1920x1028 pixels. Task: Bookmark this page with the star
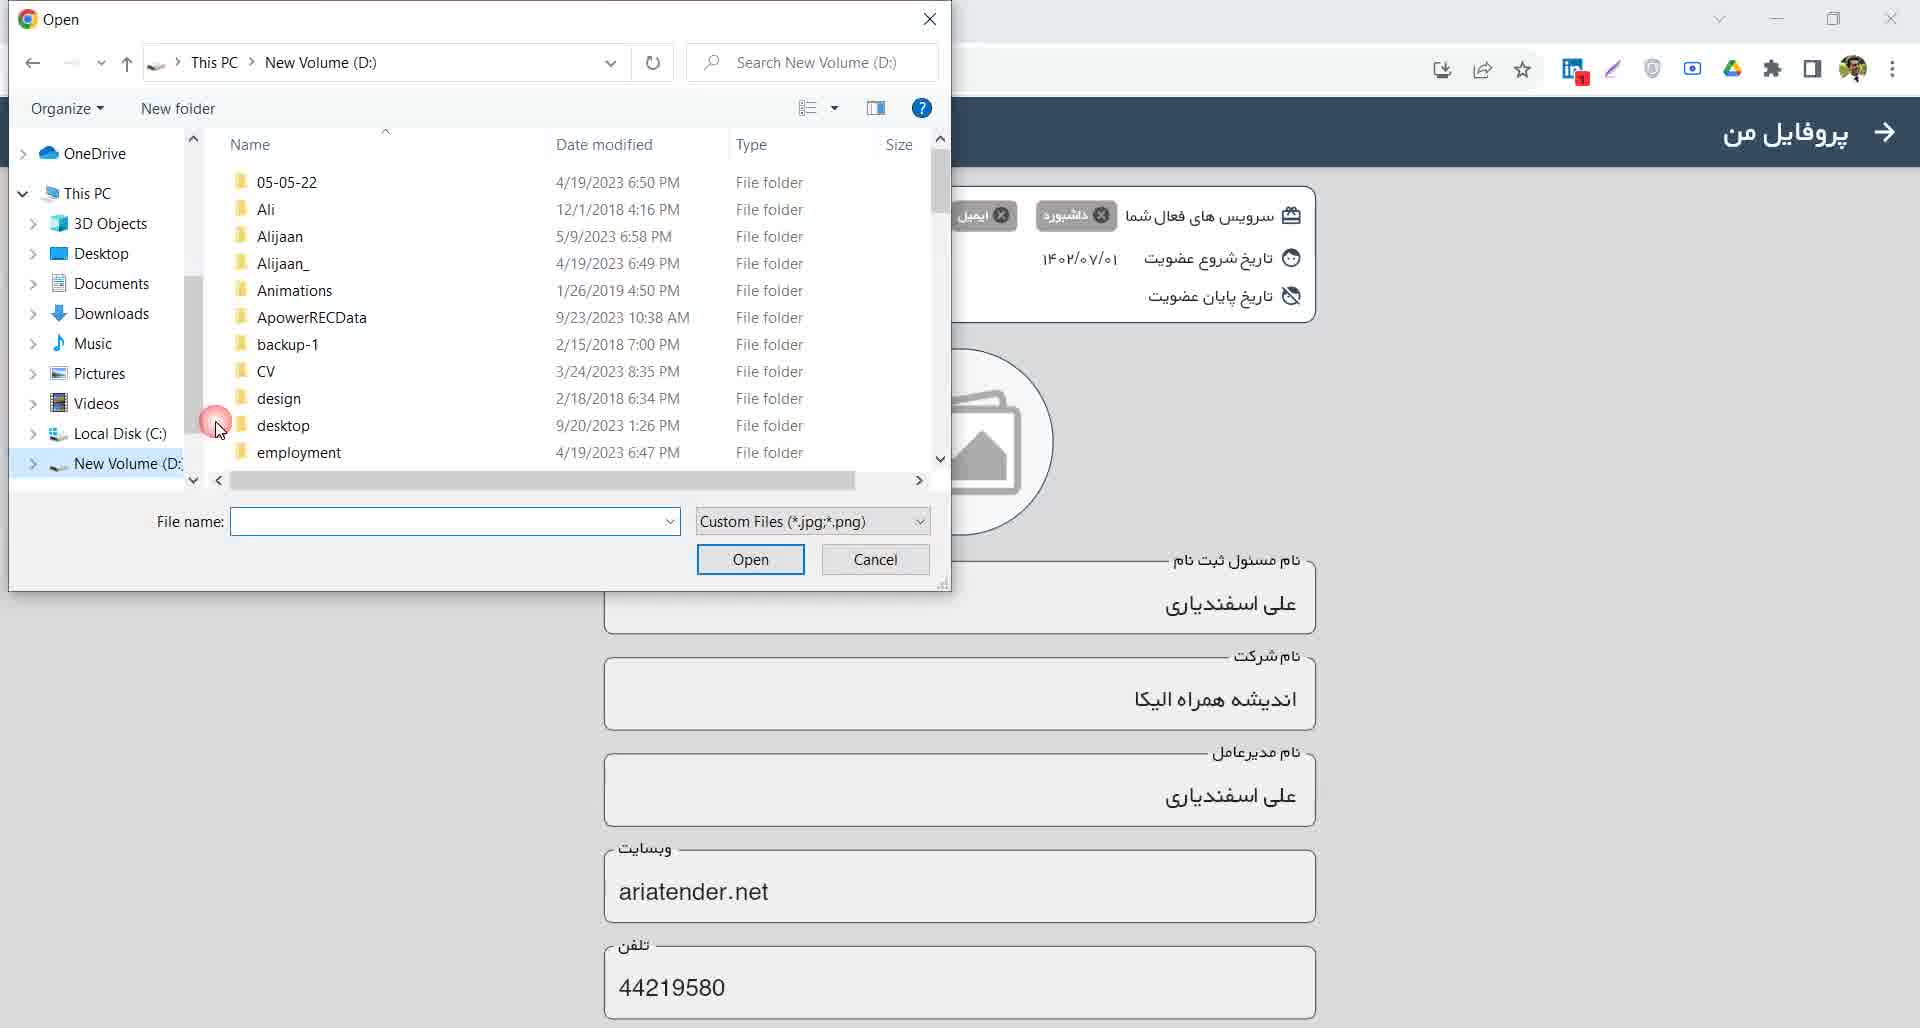(1522, 69)
